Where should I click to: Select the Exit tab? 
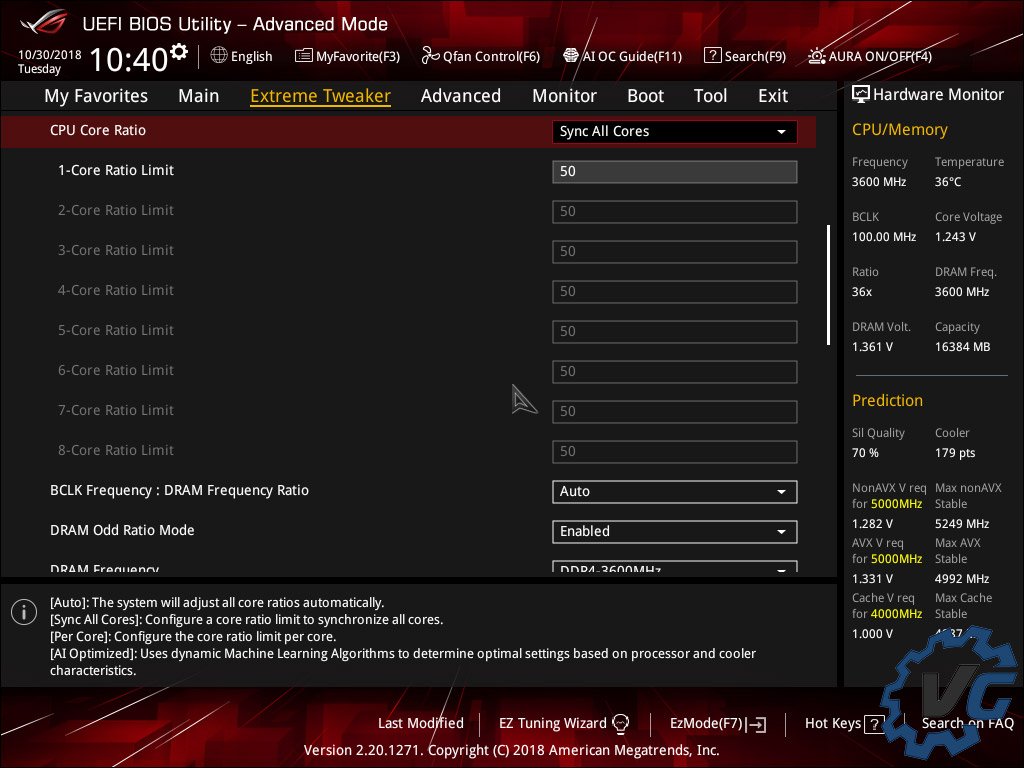tap(773, 96)
